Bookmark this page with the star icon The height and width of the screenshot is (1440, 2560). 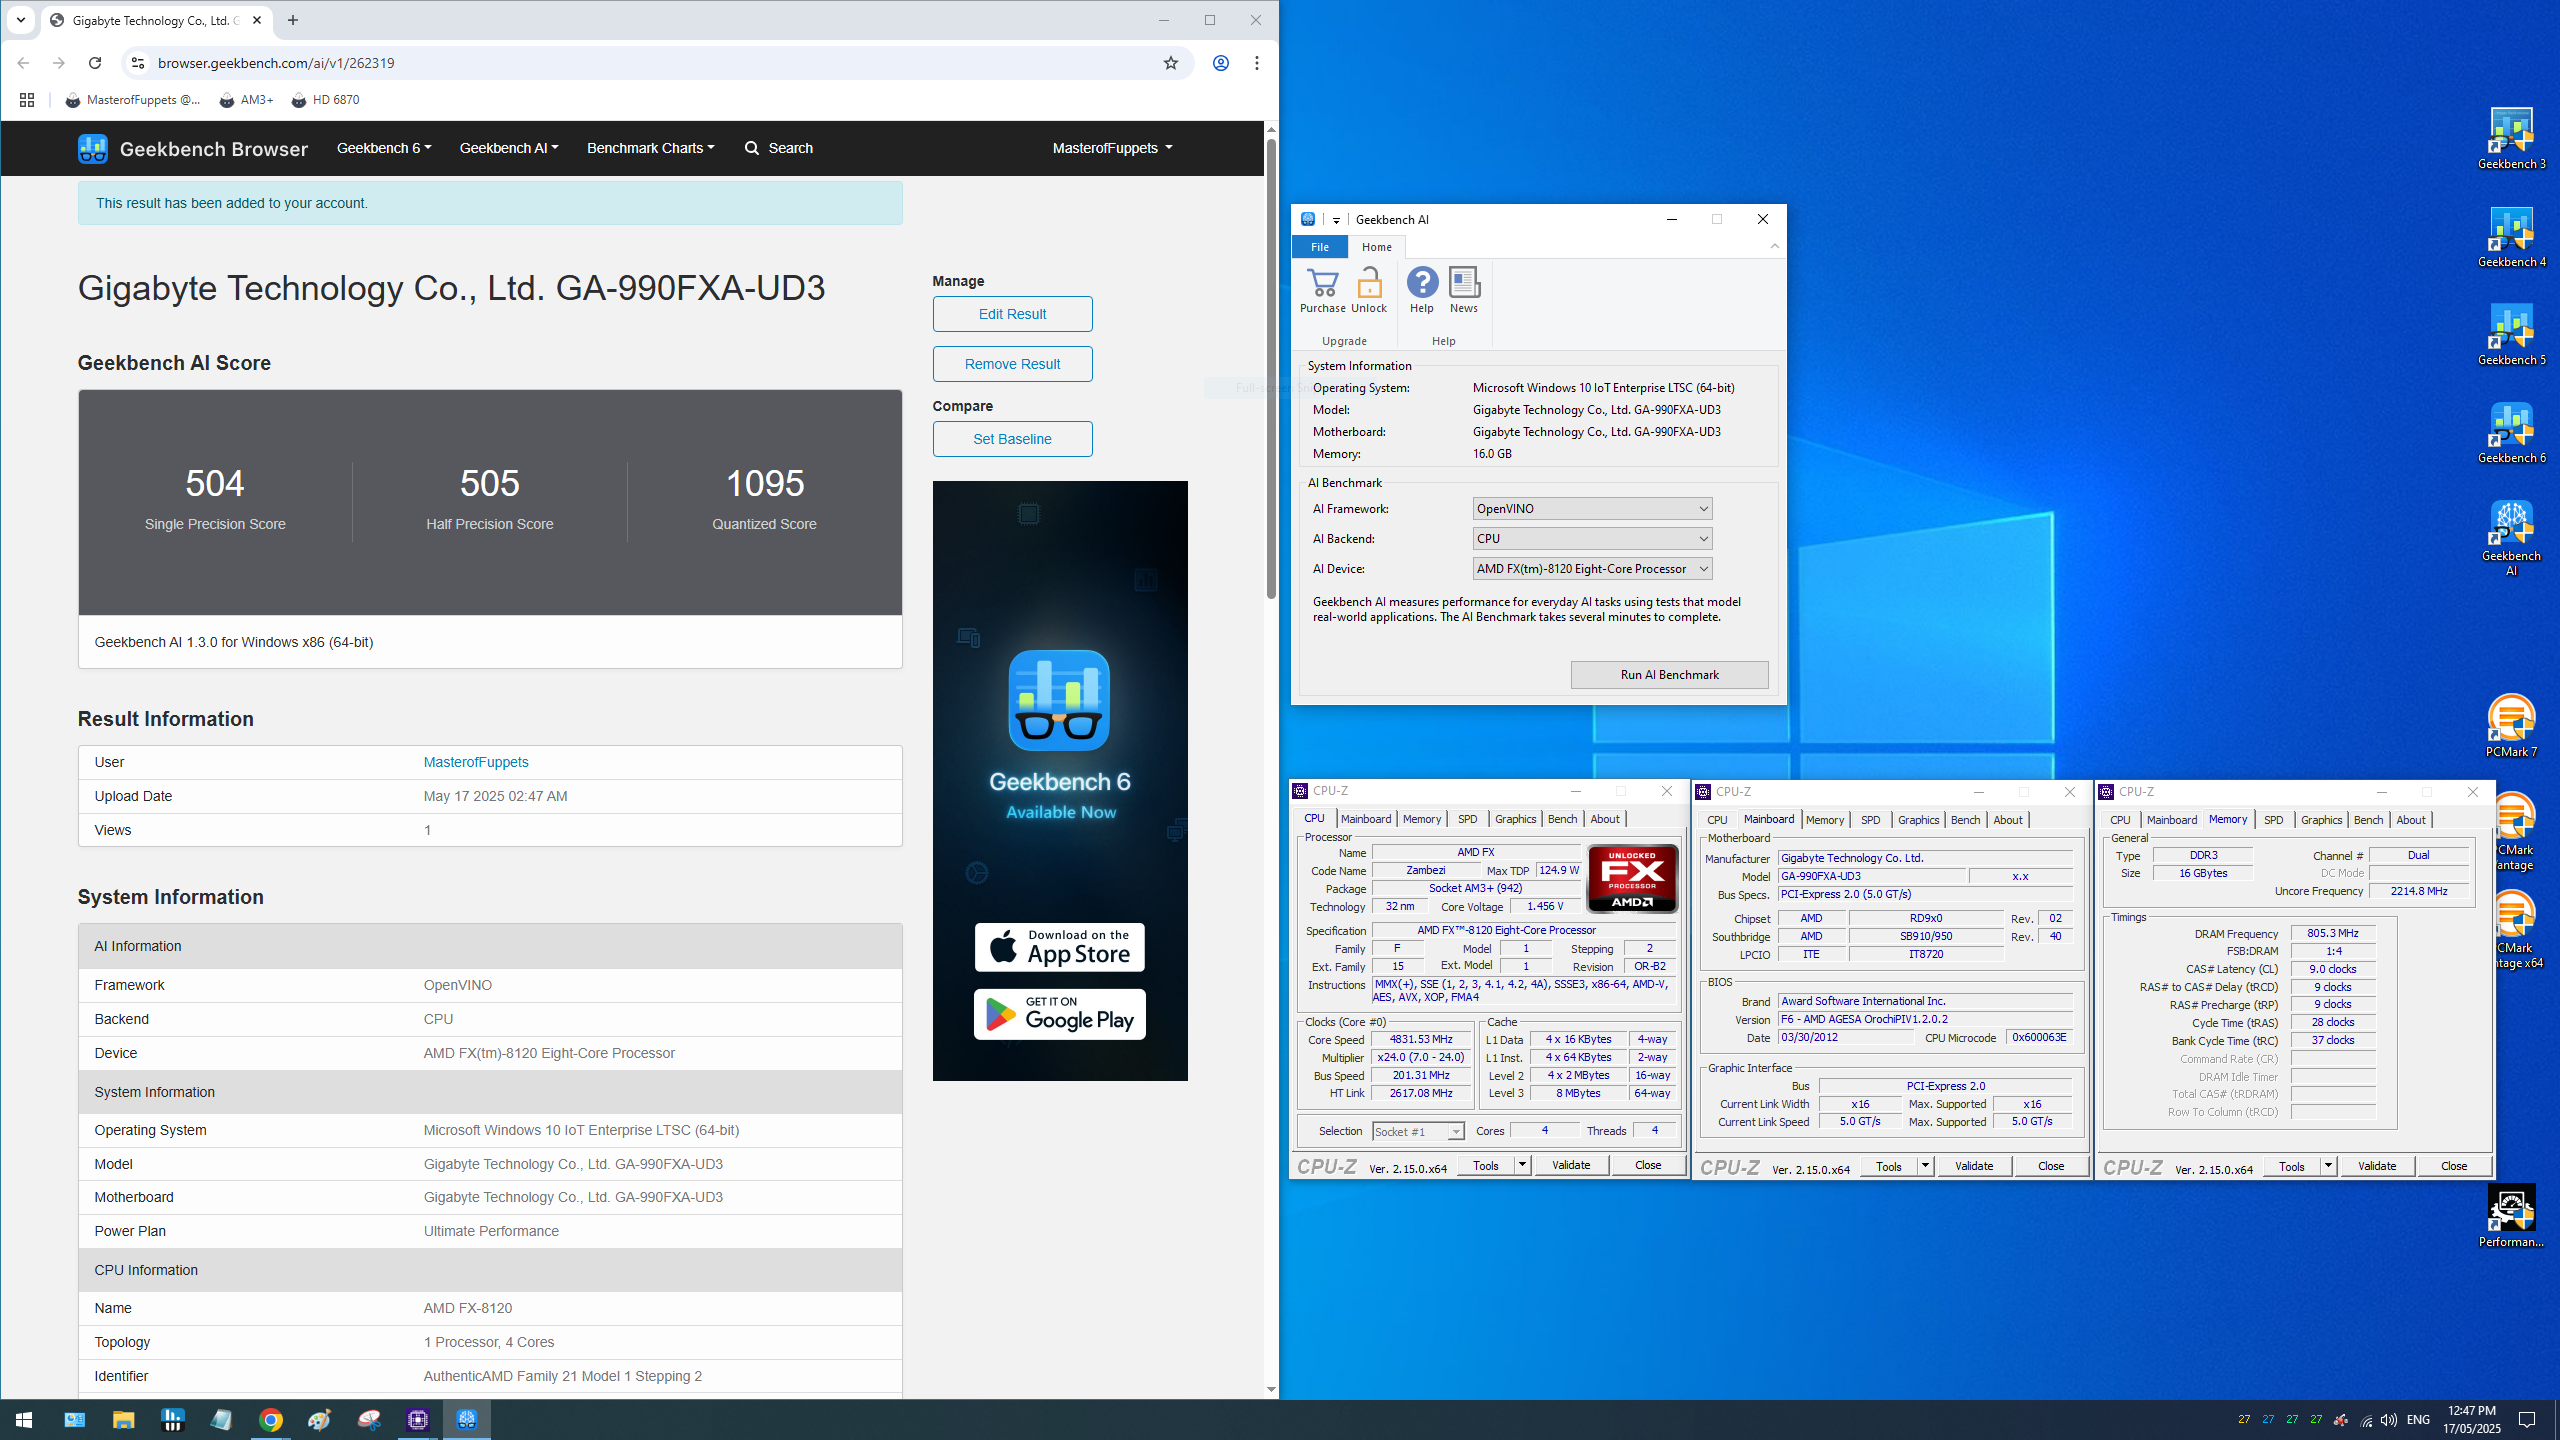pos(1170,63)
